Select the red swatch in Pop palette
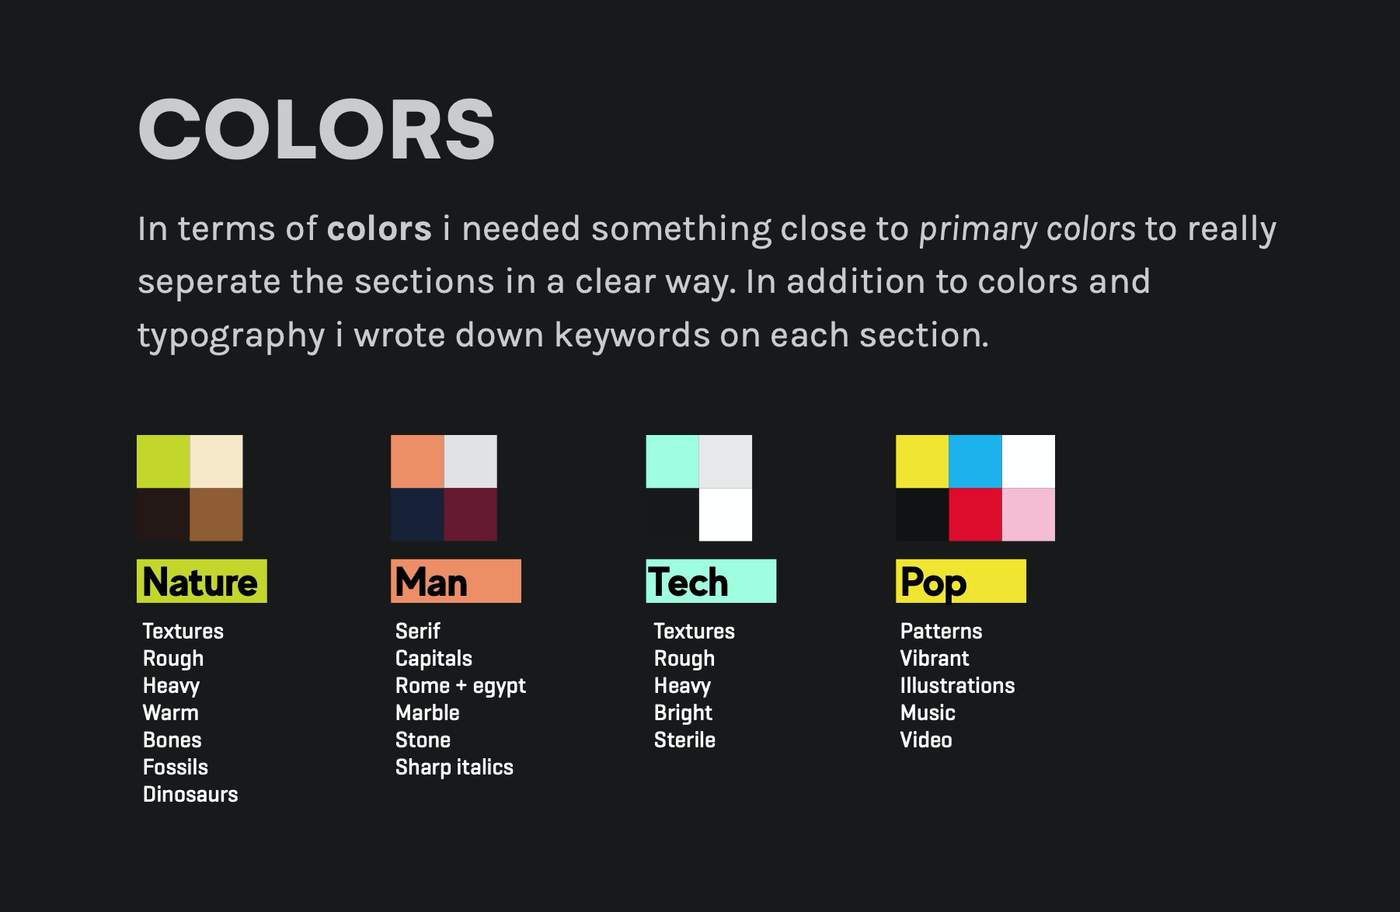 (975, 514)
